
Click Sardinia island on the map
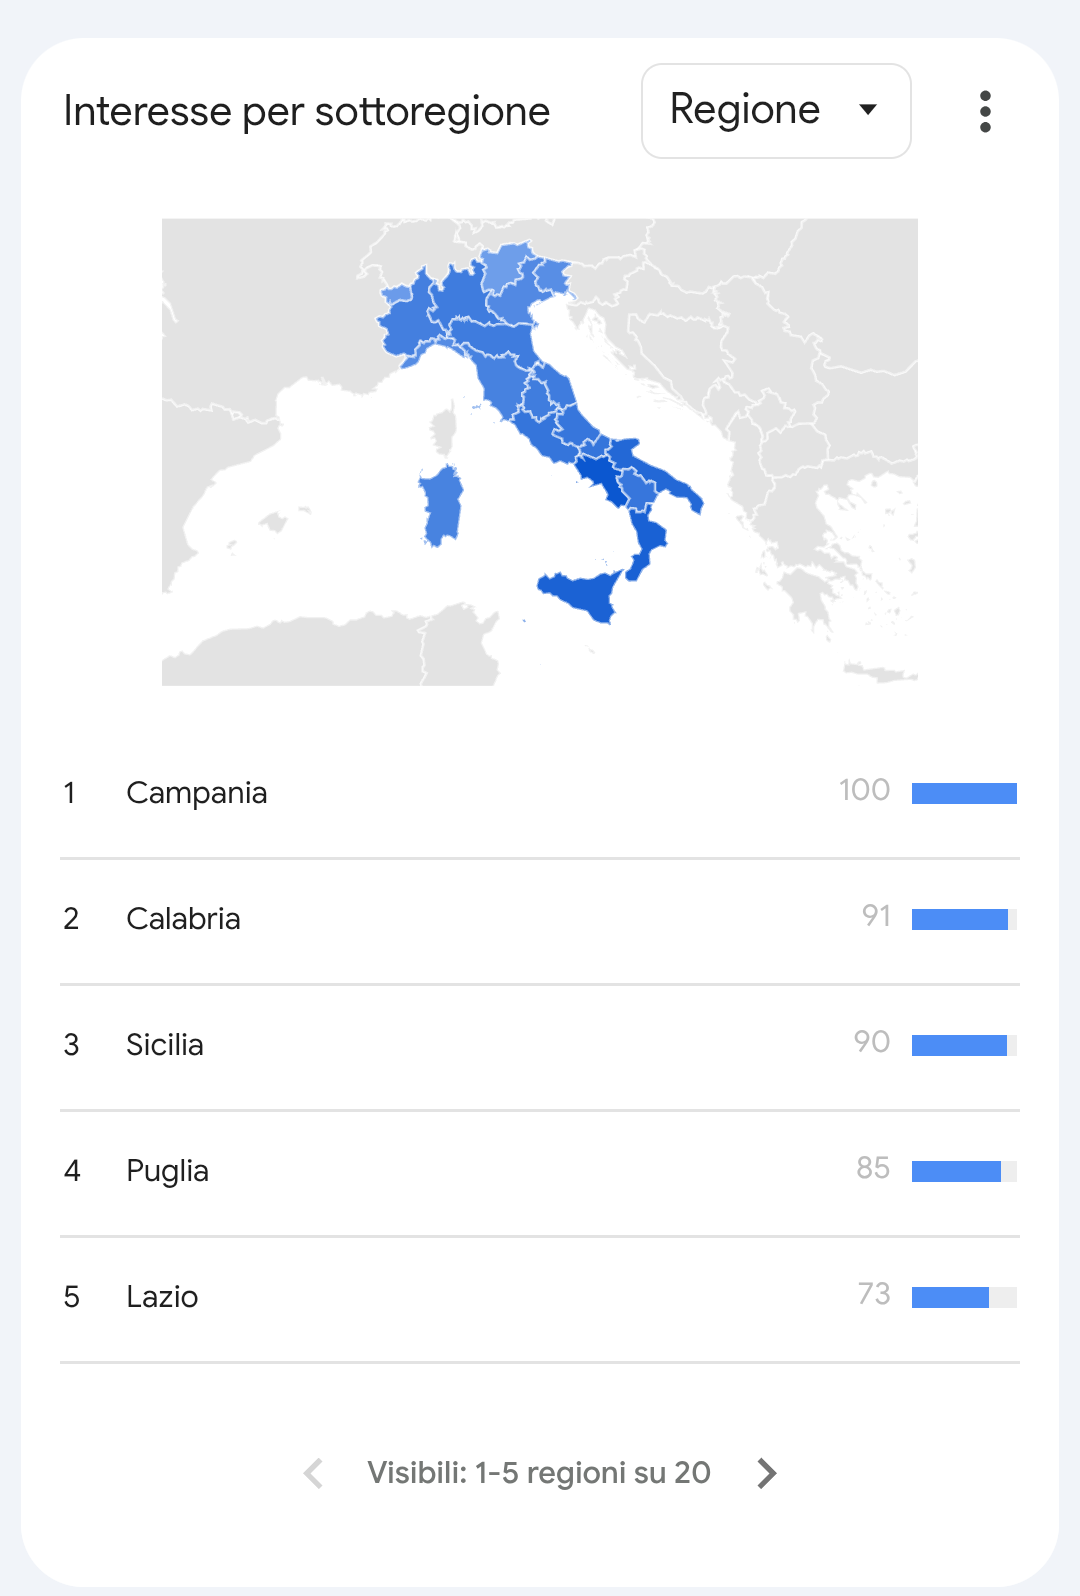[442, 506]
